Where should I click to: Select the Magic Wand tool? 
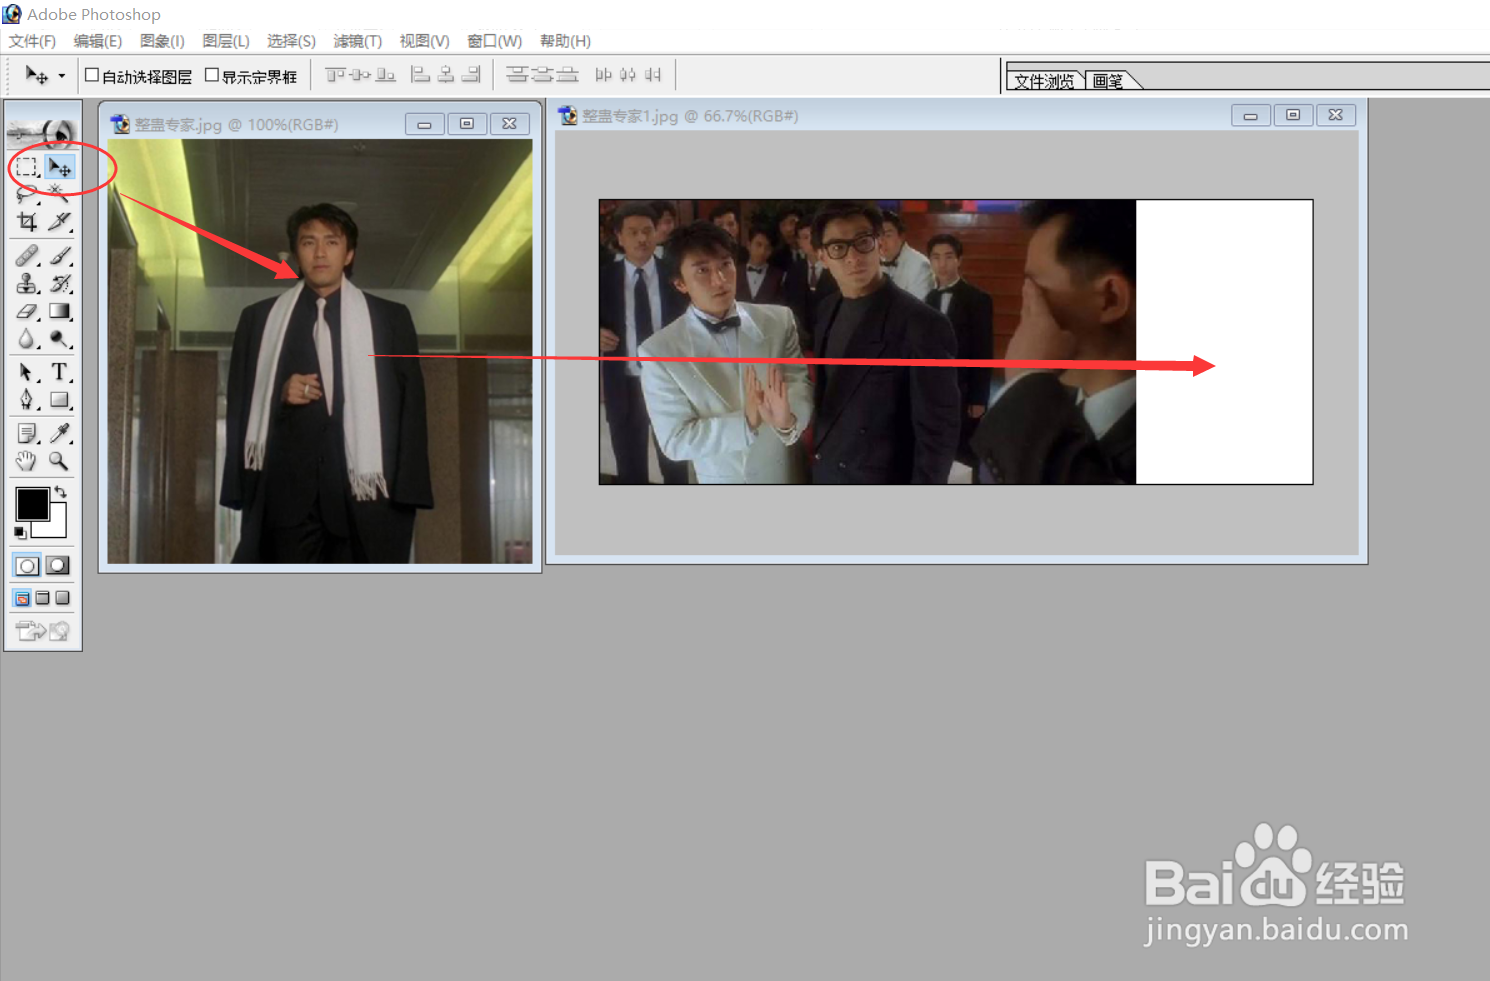click(60, 194)
